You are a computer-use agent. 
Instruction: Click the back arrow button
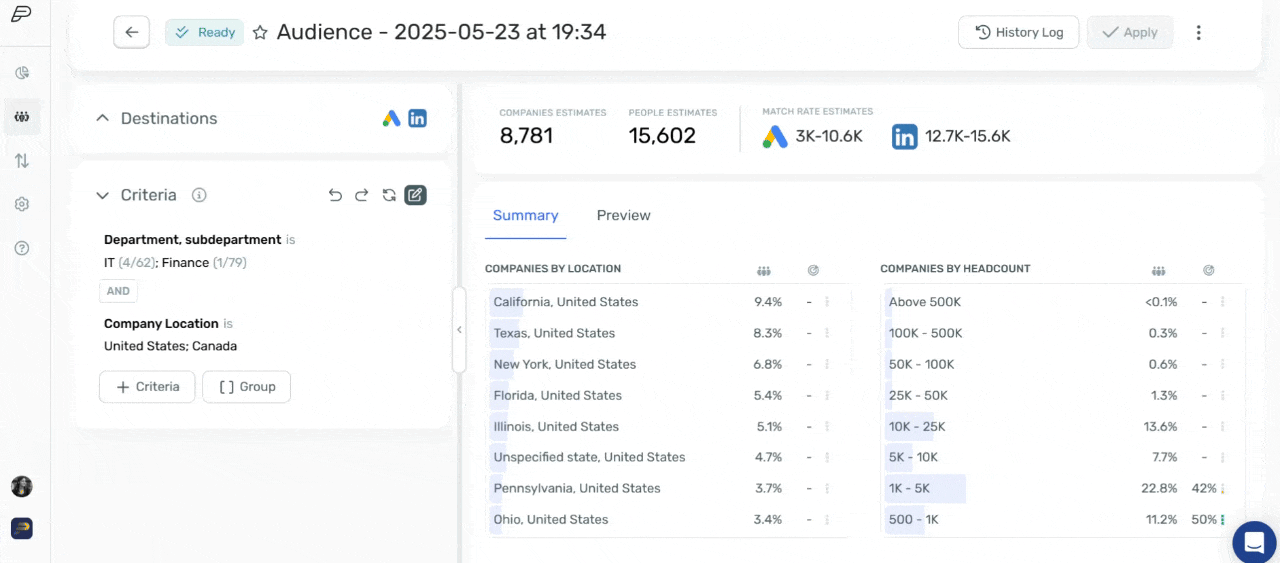pyautogui.click(x=131, y=32)
